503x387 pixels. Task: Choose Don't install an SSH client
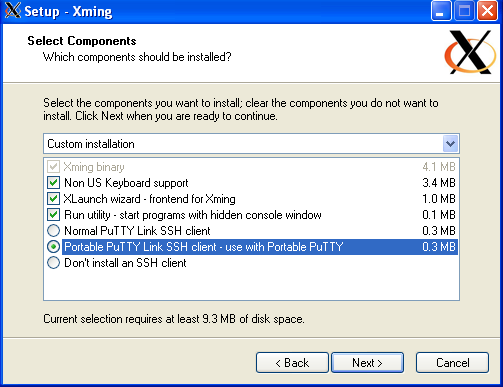[x=53, y=263]
